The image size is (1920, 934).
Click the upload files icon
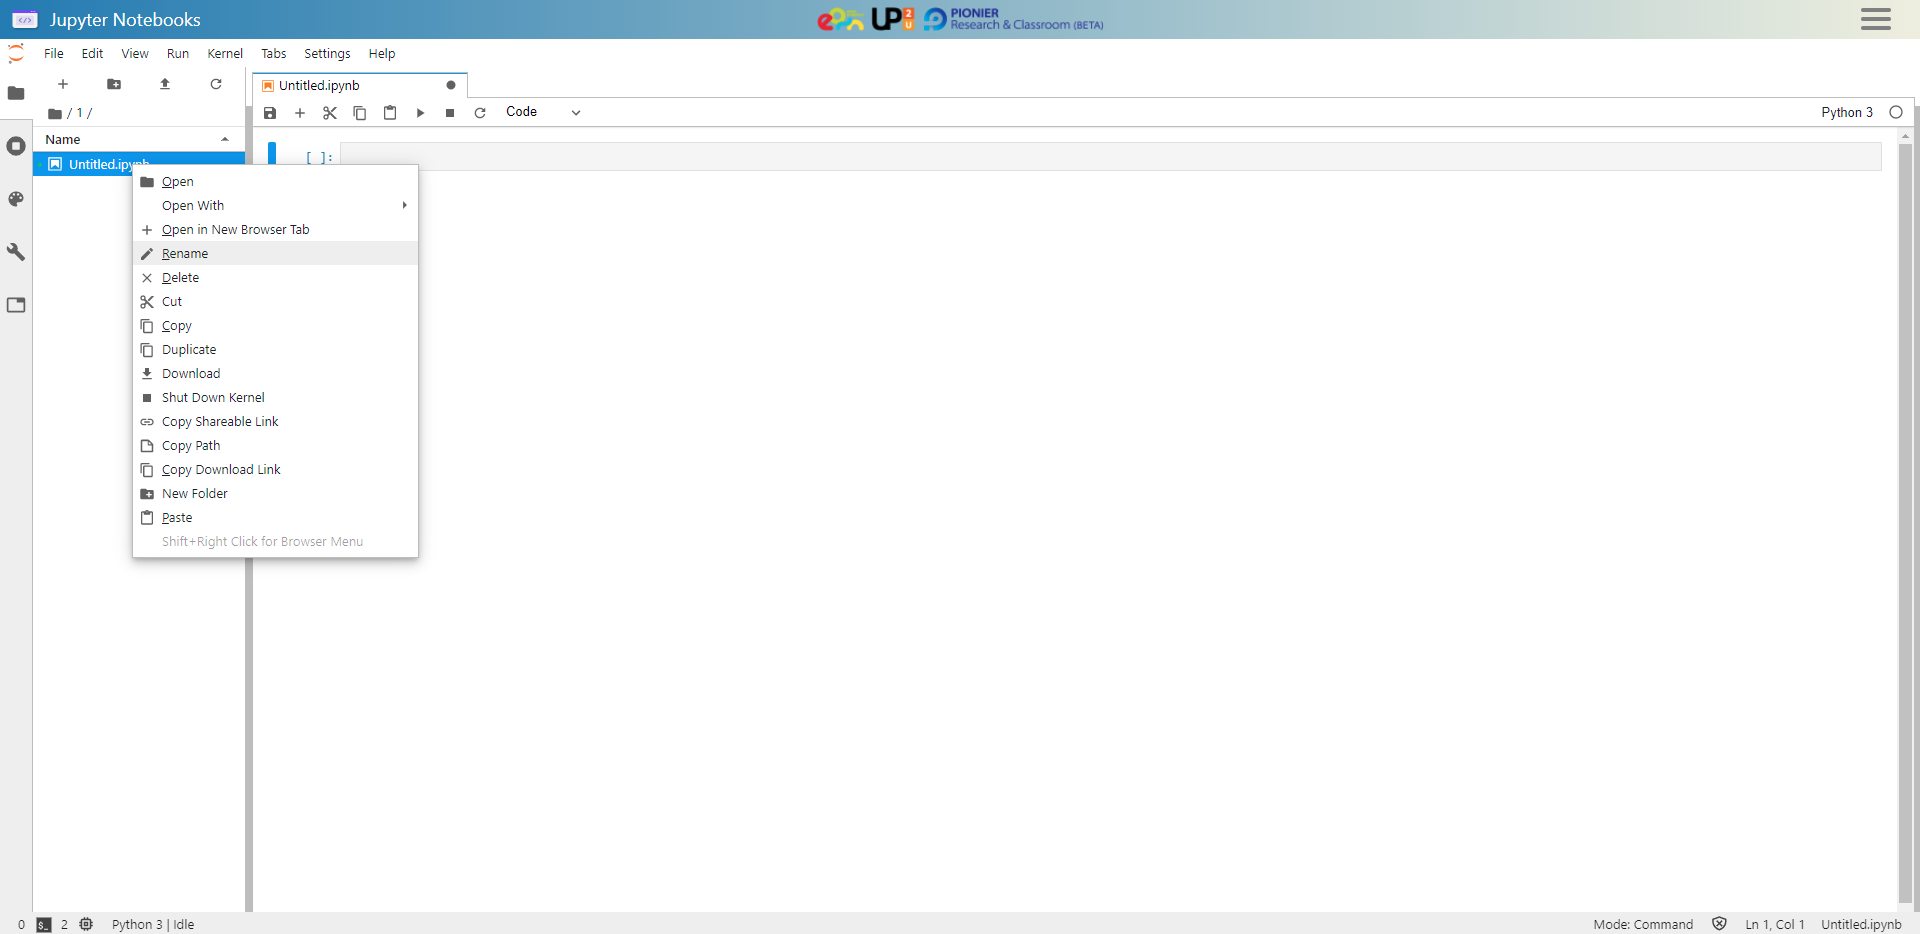pos(165,84)
